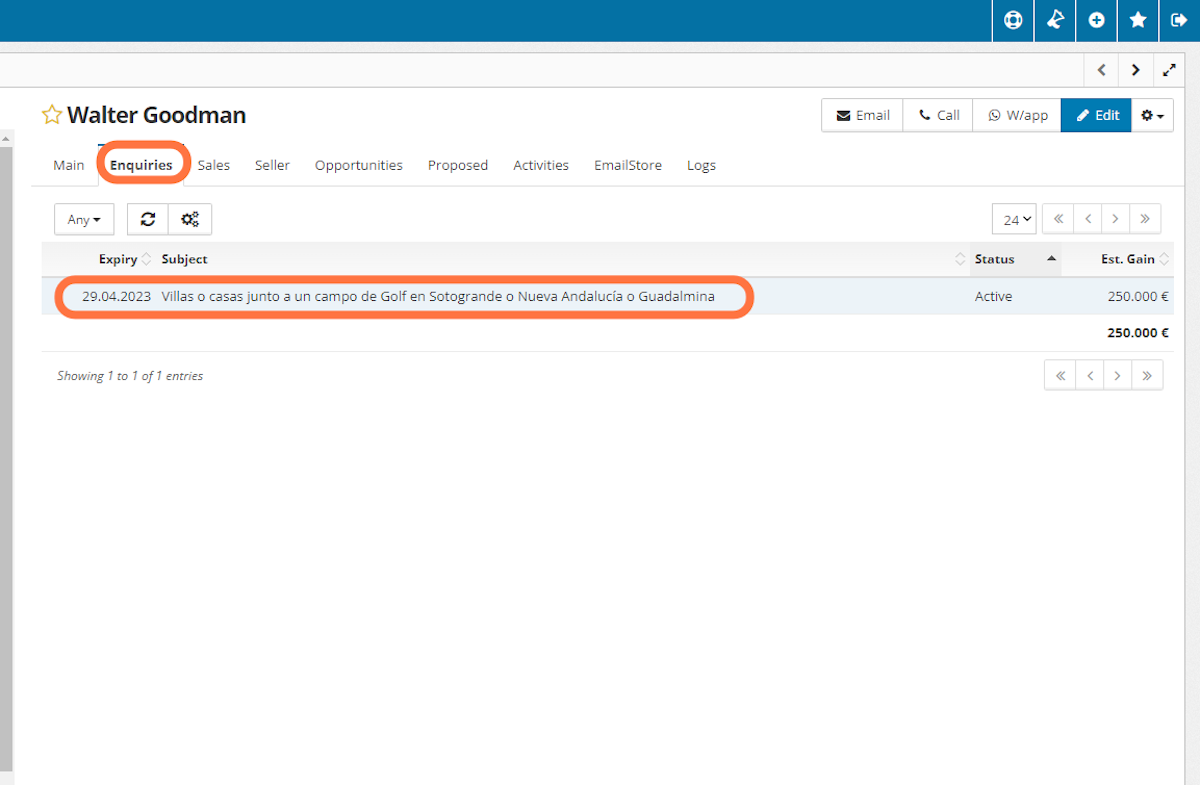Open list settings via the gears icon
Screen dimensions: 1200x785
[190, 219]
